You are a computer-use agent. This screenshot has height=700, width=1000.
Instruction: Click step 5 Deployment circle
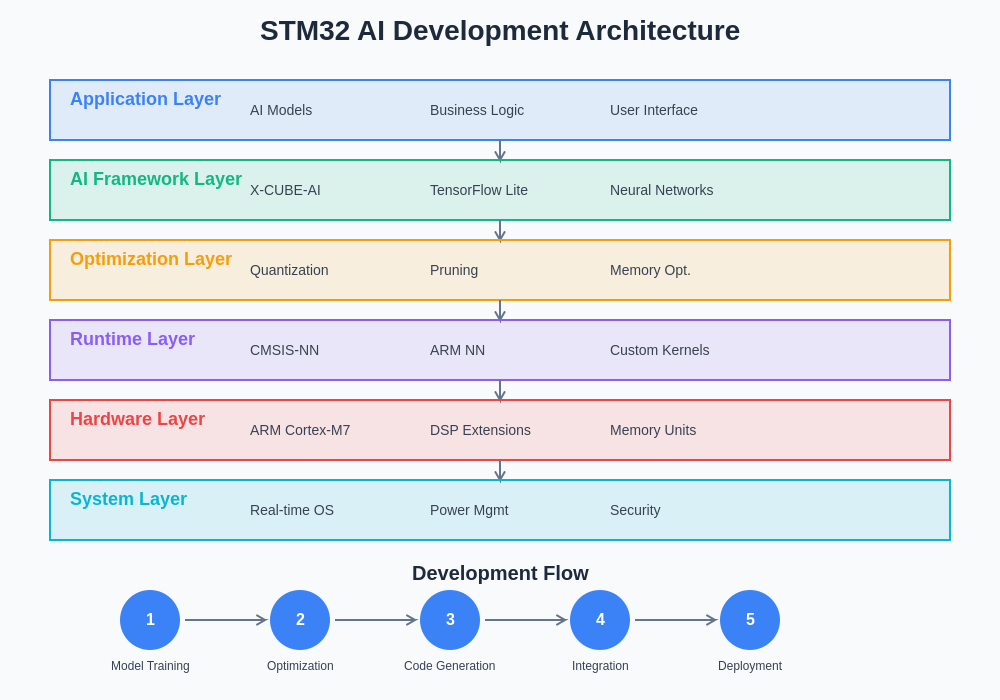(x=750, y=620)
